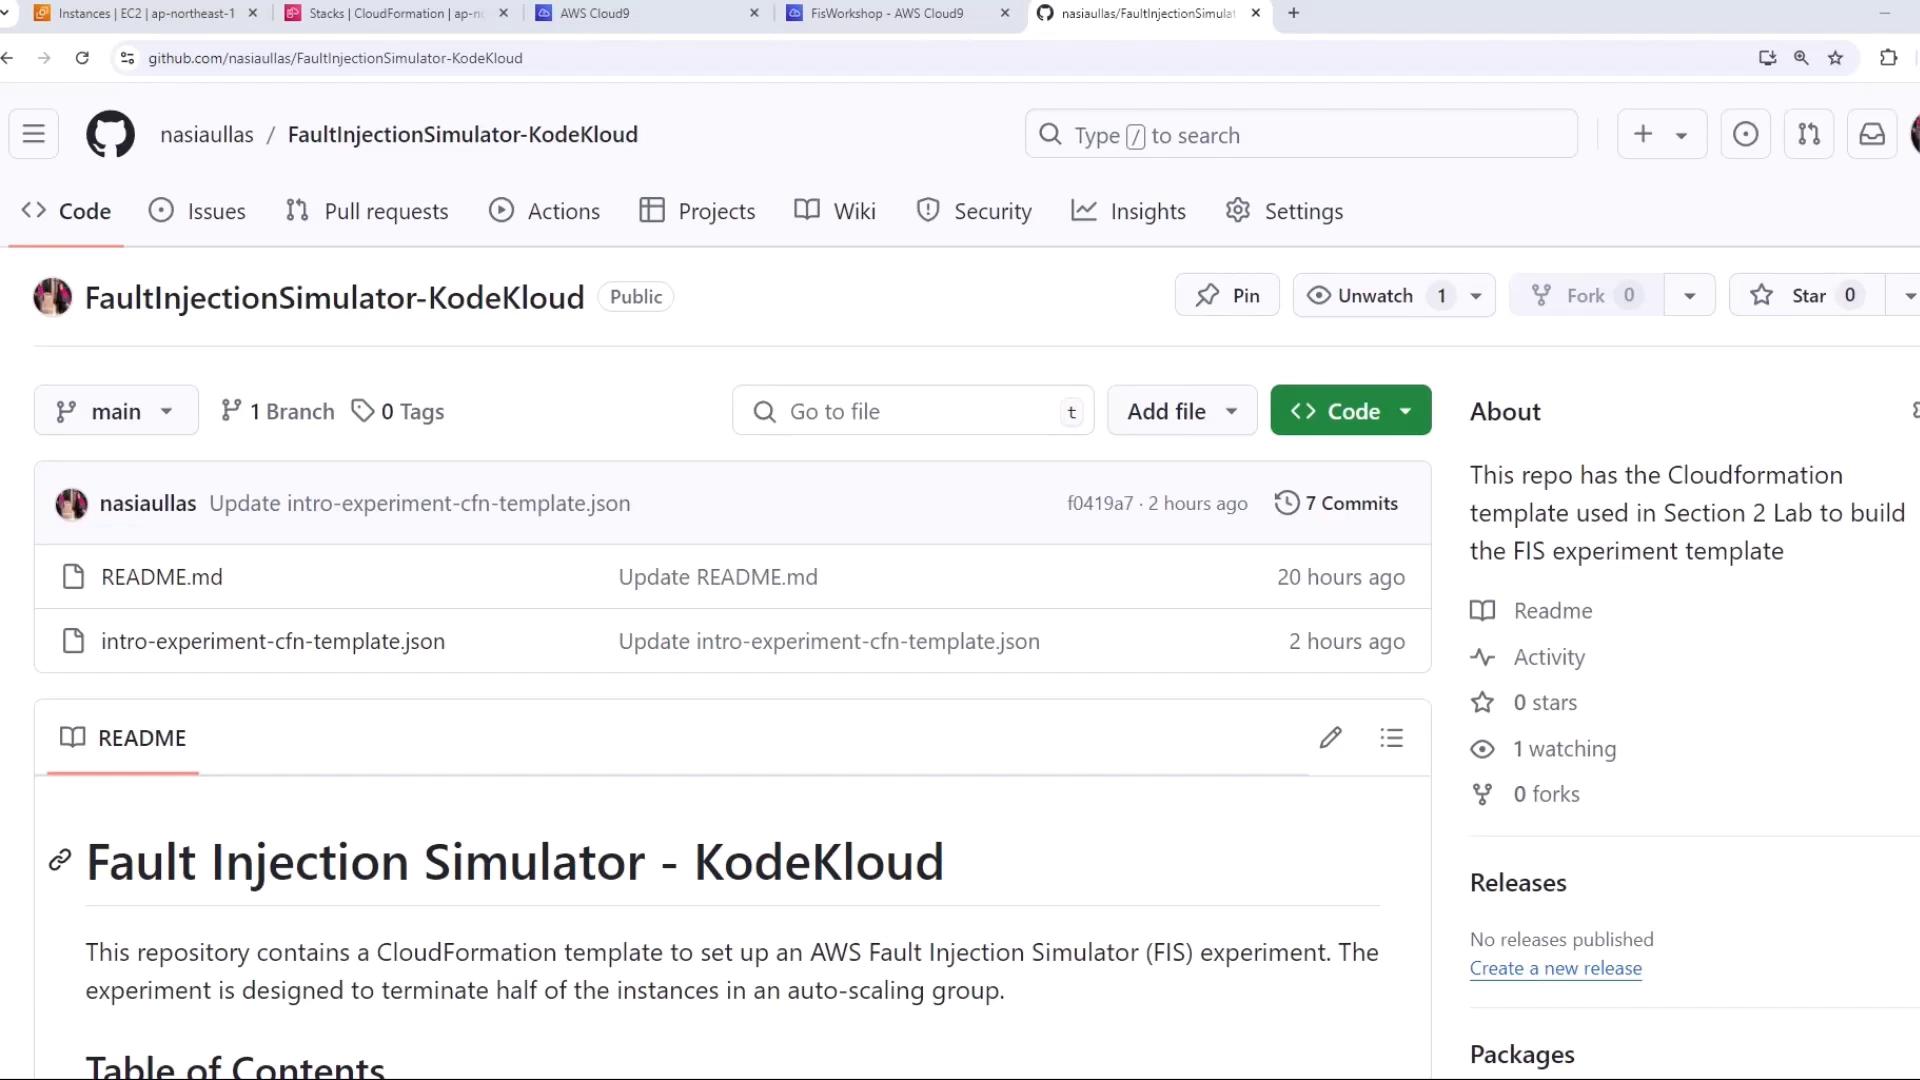This screenshot has height=1080, width=1920.
Task: Switch to the Actions tab
Action: tap(545, 211)
